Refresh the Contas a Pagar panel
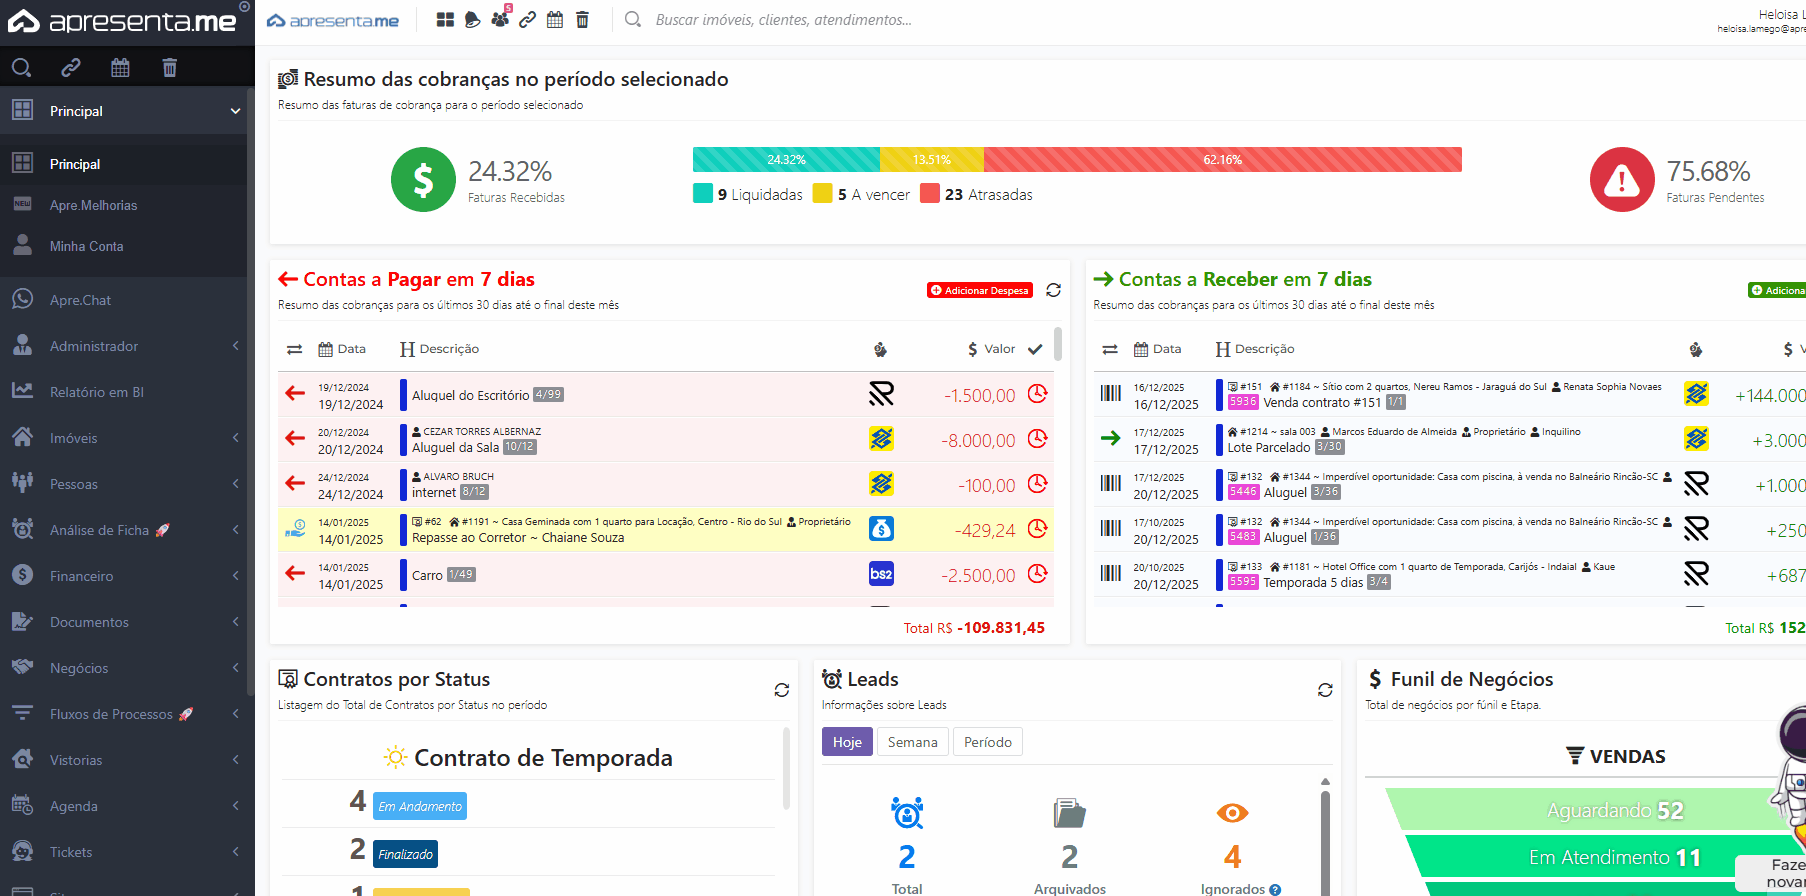 pyautogui.click(x=1053, y=290)
